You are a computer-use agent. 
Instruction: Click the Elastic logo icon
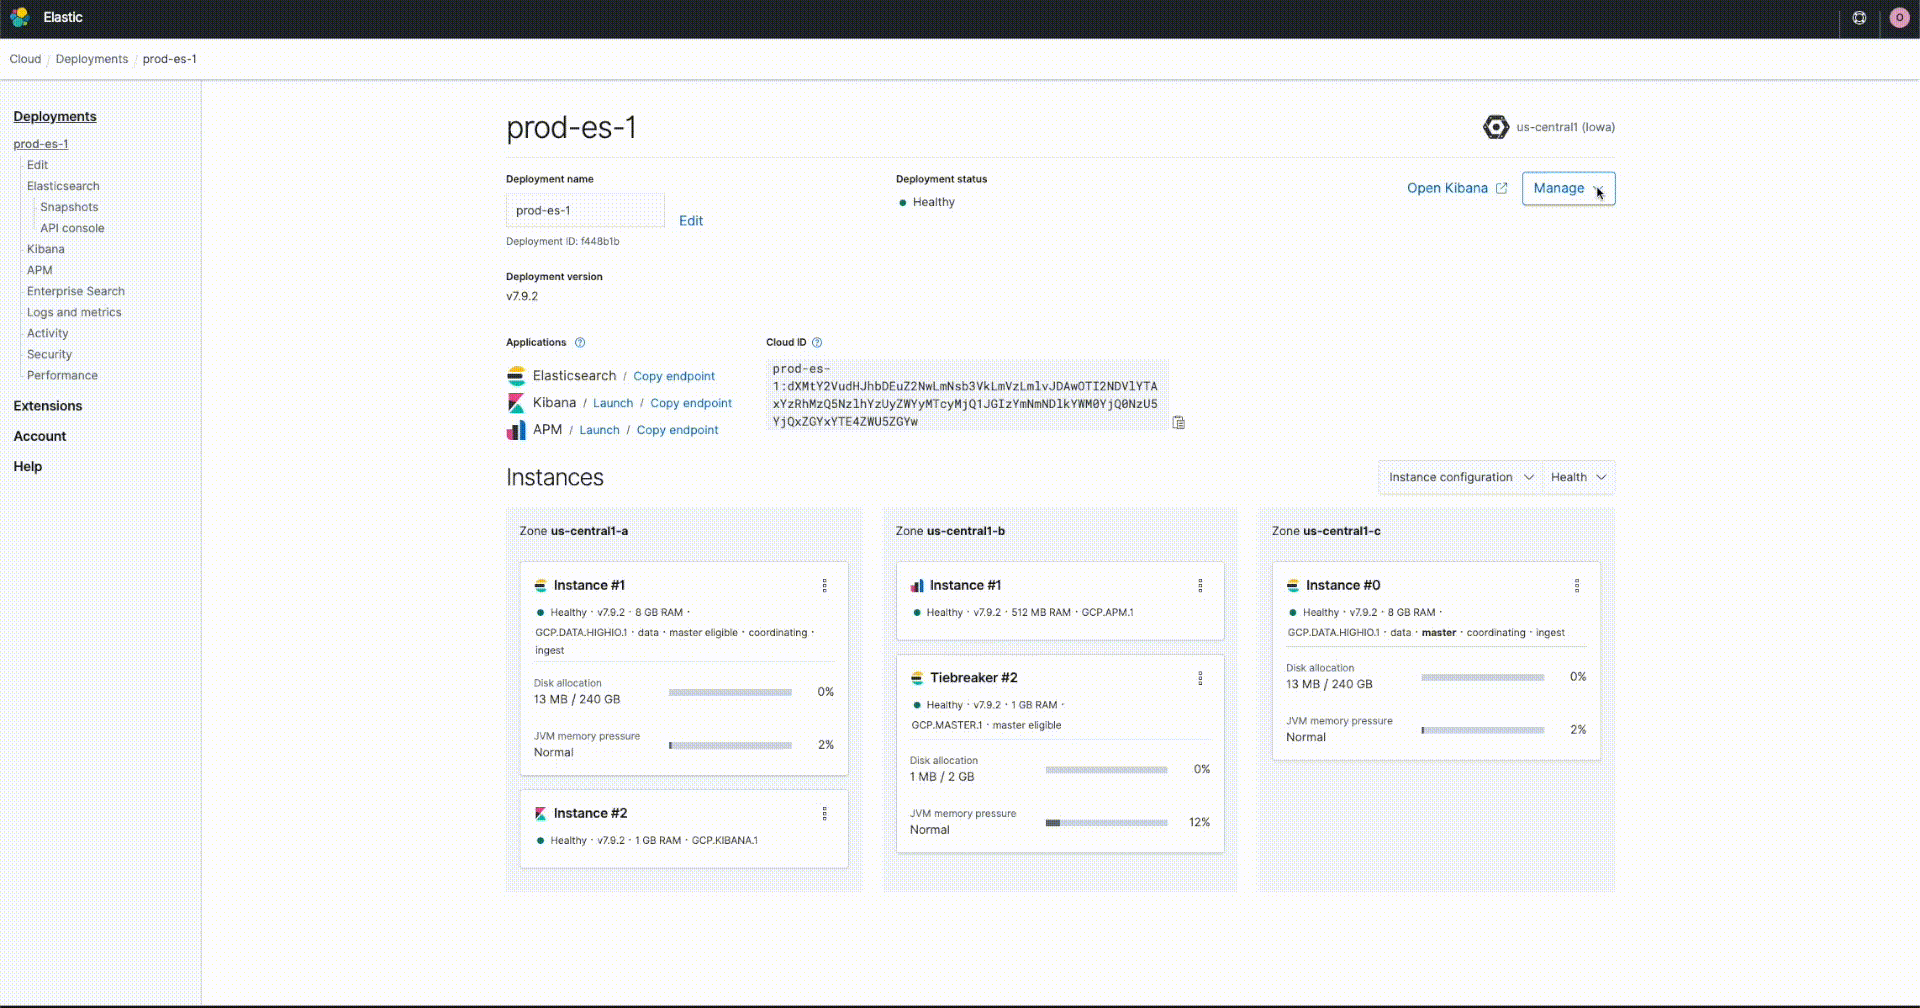pos(19,17)
